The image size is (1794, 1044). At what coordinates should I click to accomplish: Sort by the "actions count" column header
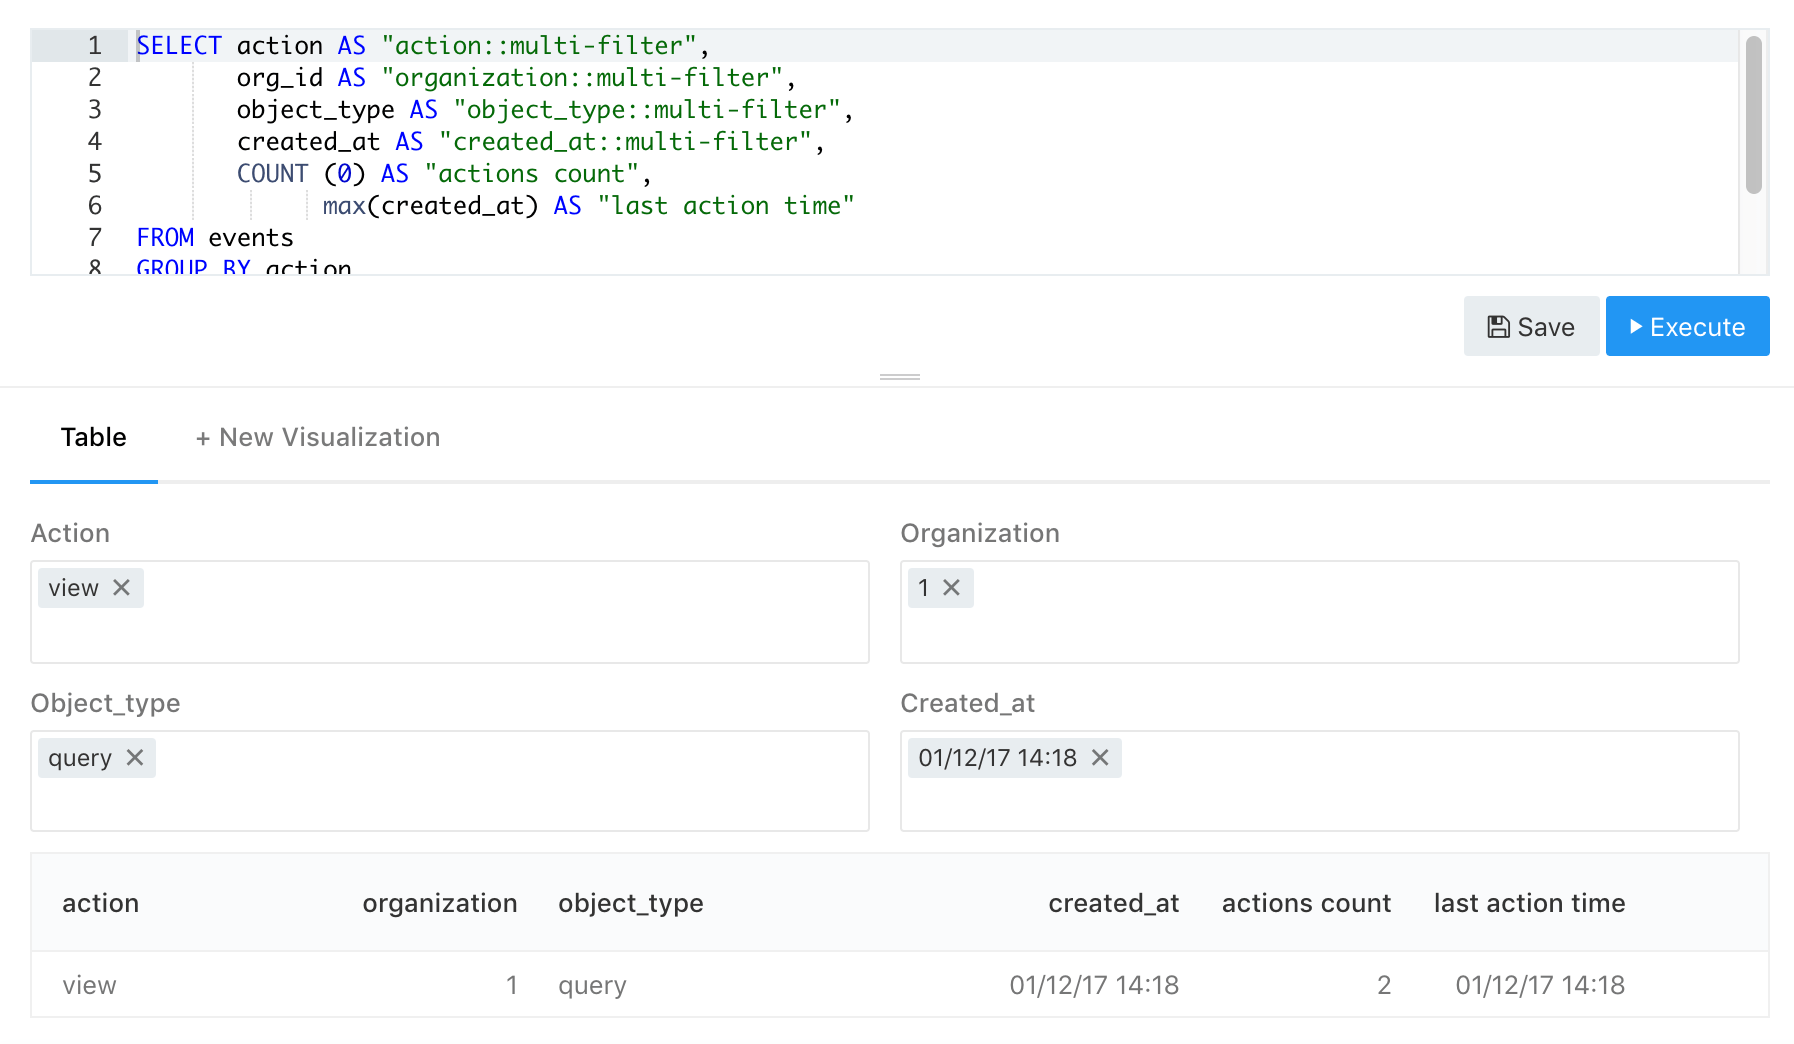(x=1305, y=903)
